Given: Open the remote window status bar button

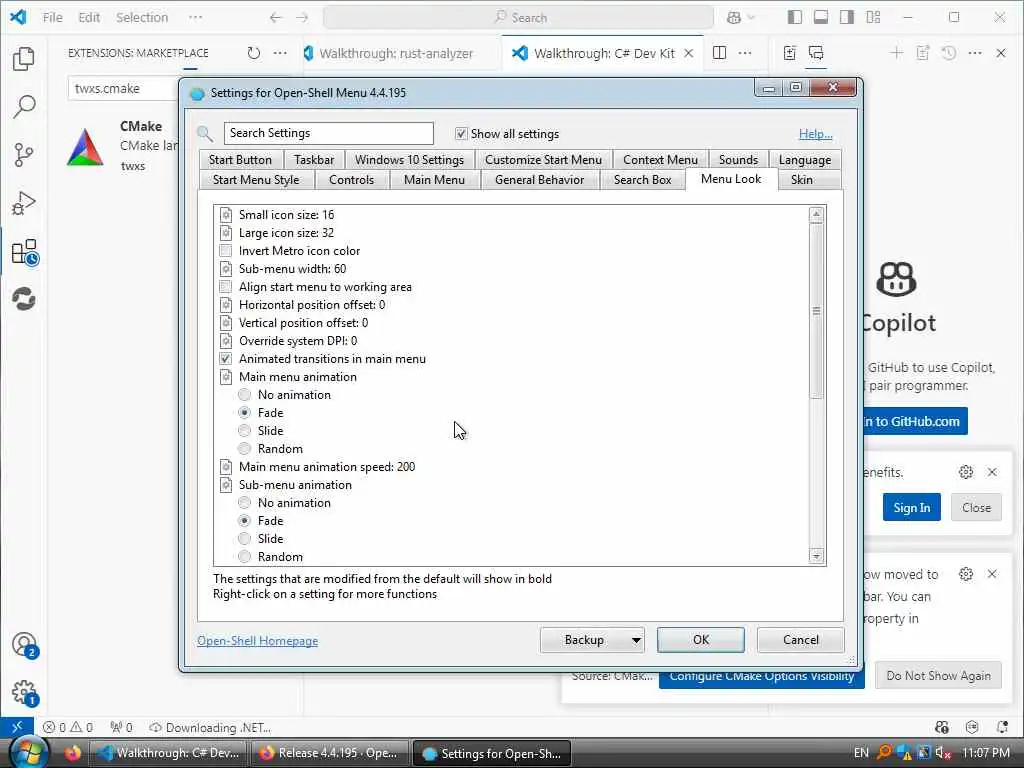Looking at the screenshot, I should [17, 727].
